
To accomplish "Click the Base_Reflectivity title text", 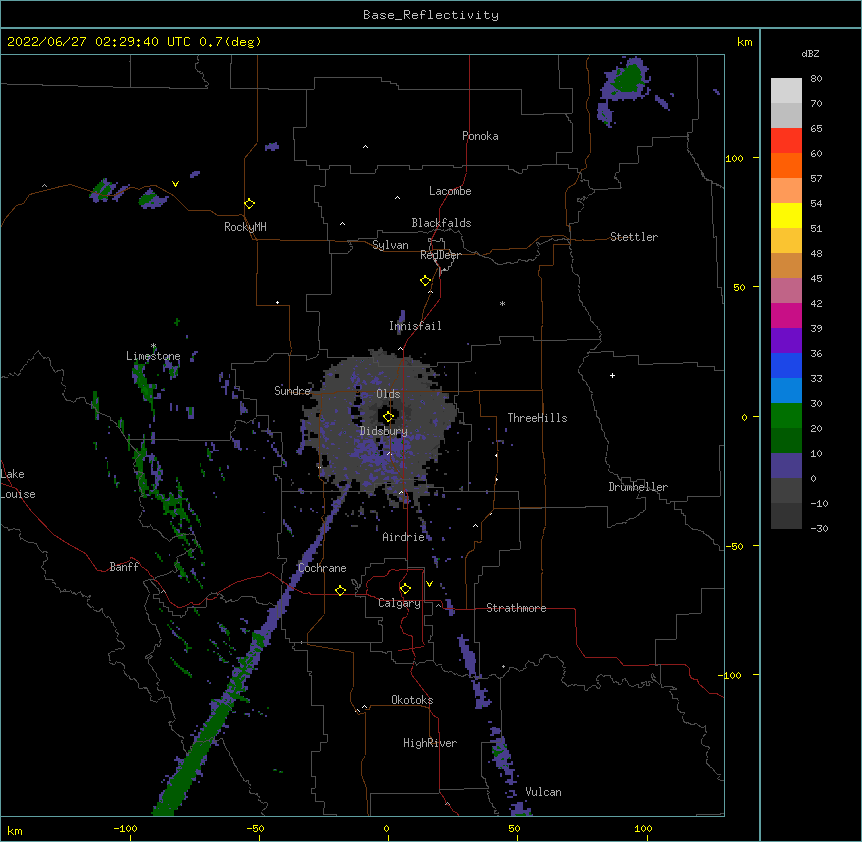I will click(x=431, y=15).
